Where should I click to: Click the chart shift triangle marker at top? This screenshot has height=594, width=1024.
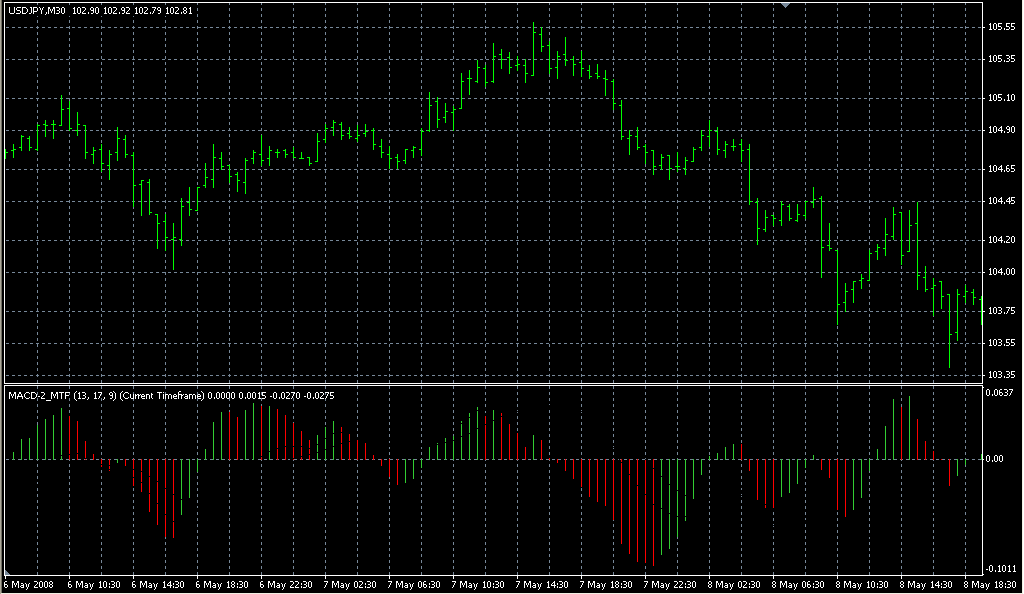[786, 5]
